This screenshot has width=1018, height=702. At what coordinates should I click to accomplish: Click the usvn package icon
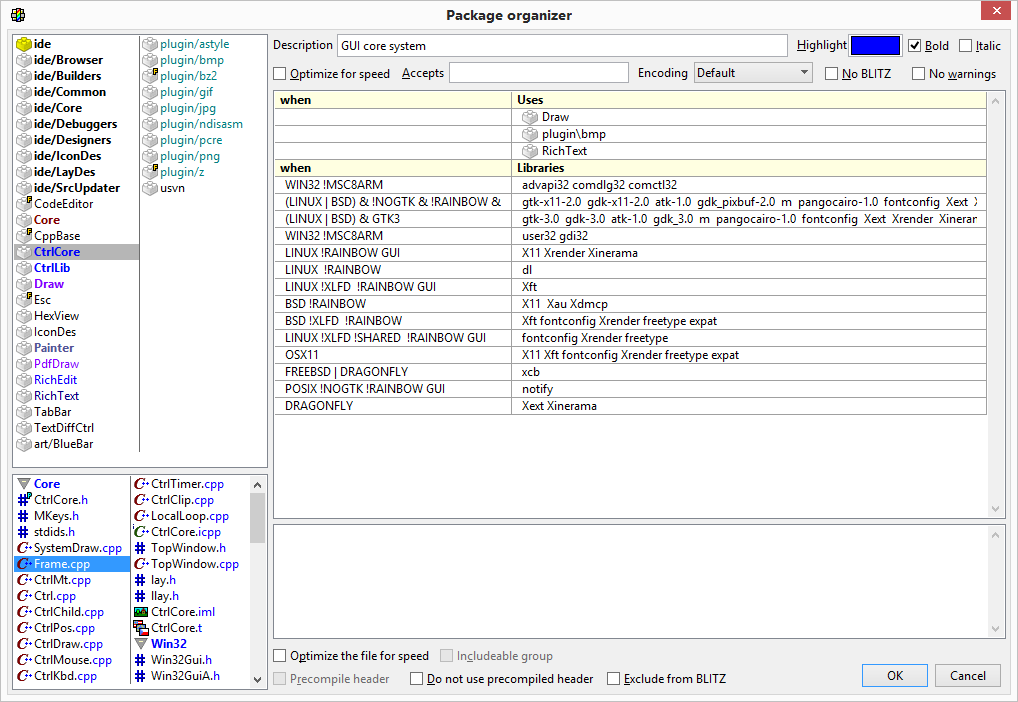click(x=149, y=188)
